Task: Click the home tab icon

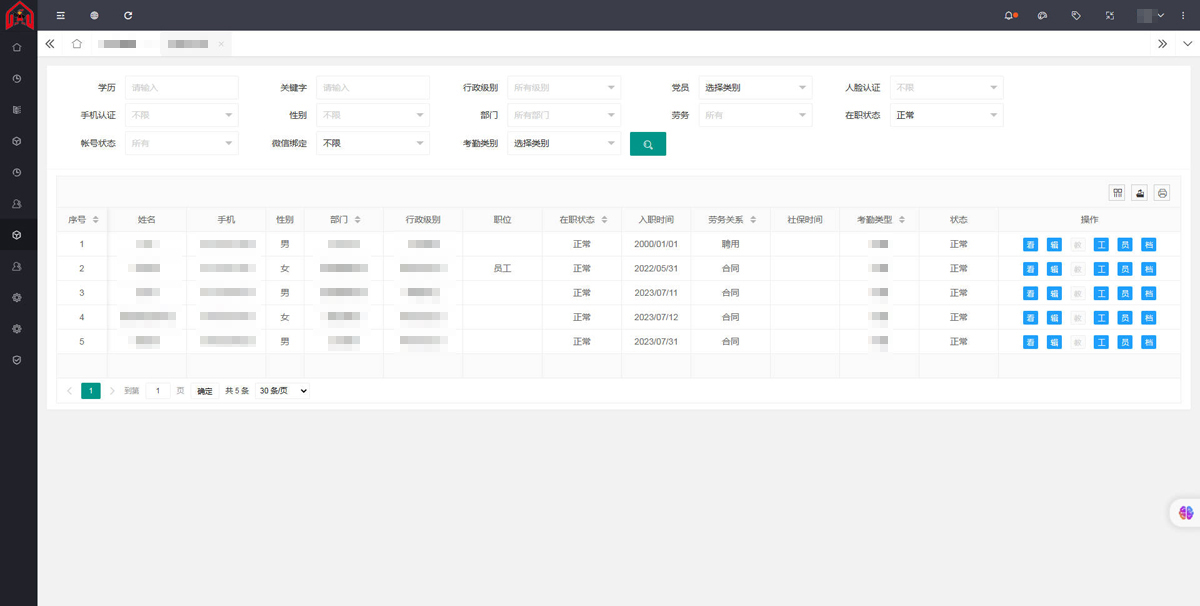Action: tap(77, 44)
